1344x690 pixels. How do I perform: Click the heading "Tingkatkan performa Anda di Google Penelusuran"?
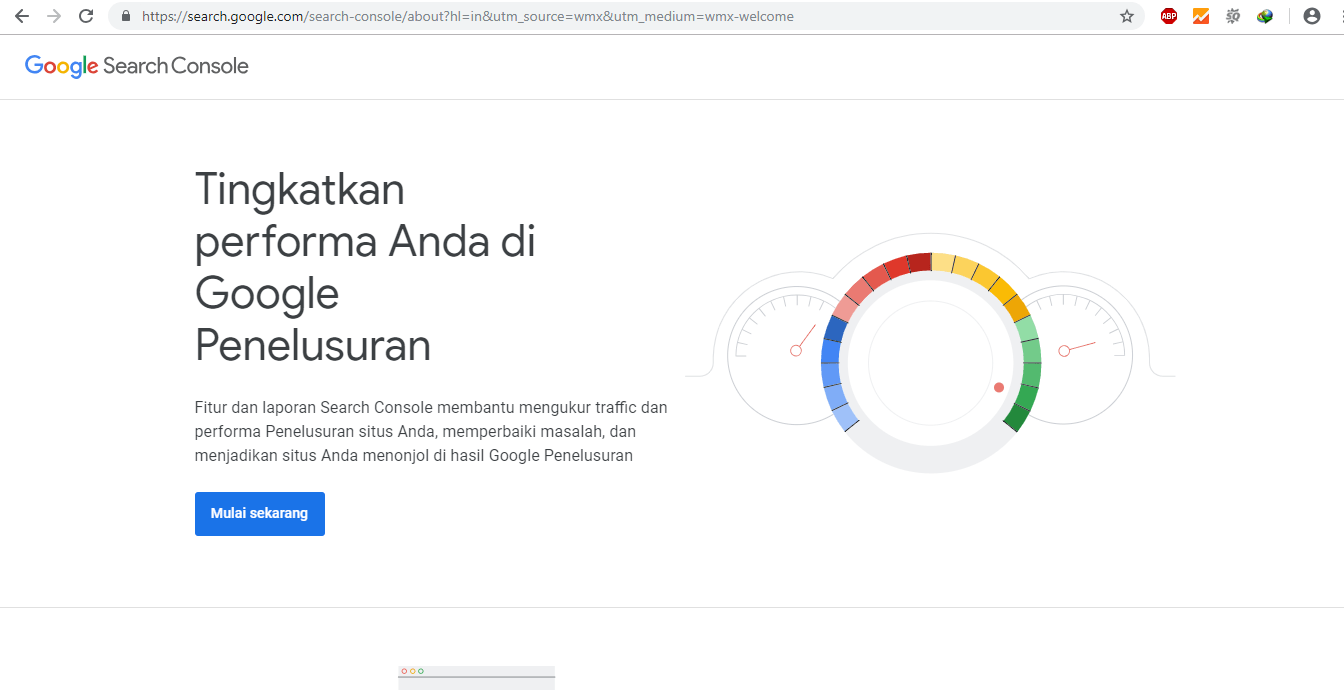pyautogui.click(x=365, y=267)
